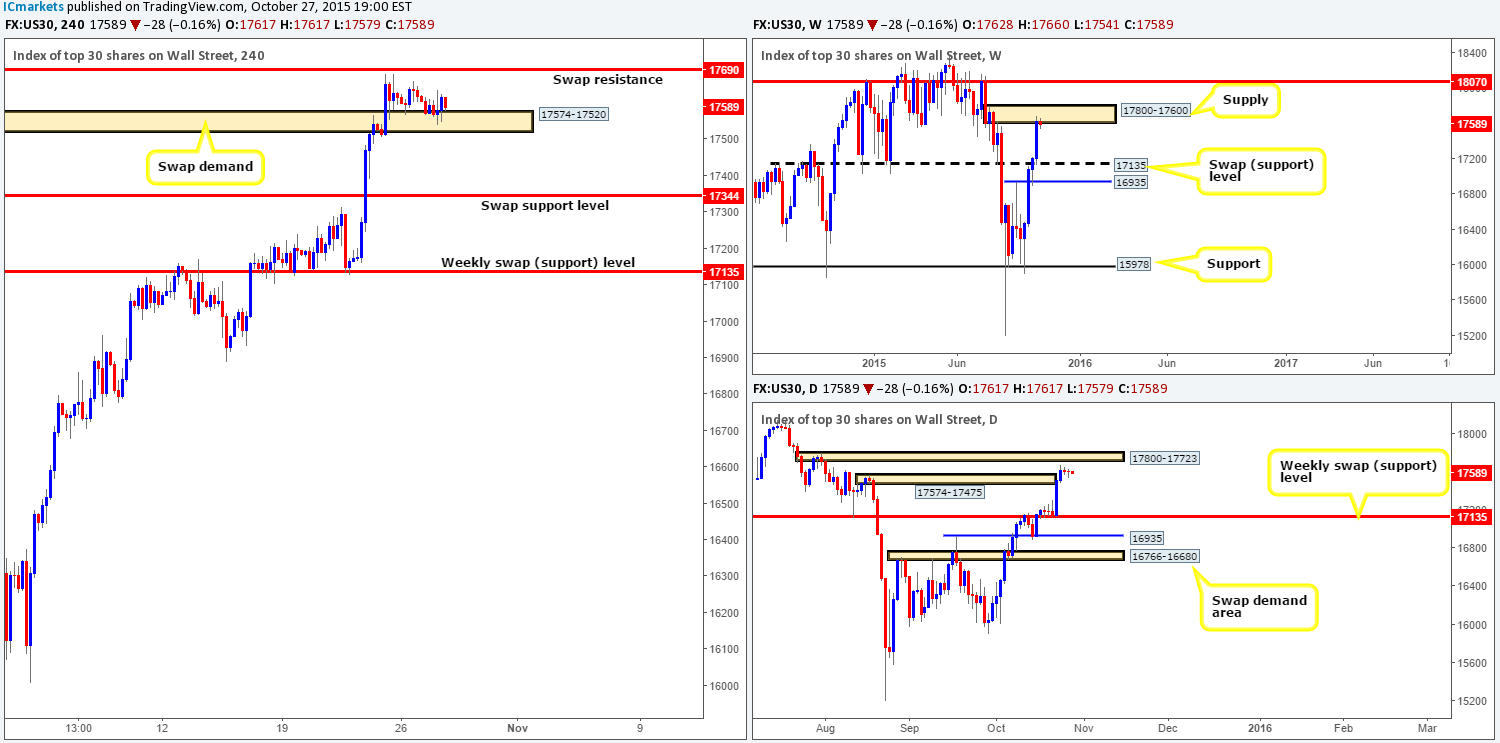Select the 'Swap support level' annotation on 240 chart
This screenshot has width=1500, height=743.
point(544,205)
